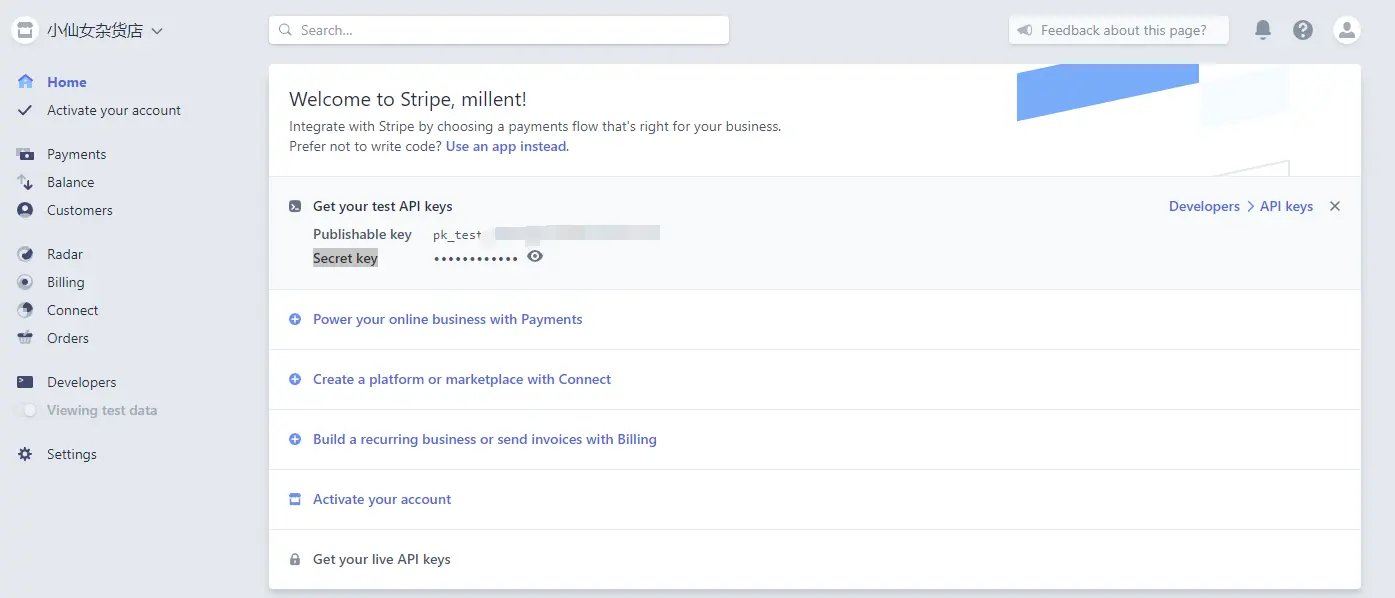The height and width of the screenshot is (598, 1395).
Task: Open Radar in sidebar
Action: pyautogui.click(x=65, y=254)
